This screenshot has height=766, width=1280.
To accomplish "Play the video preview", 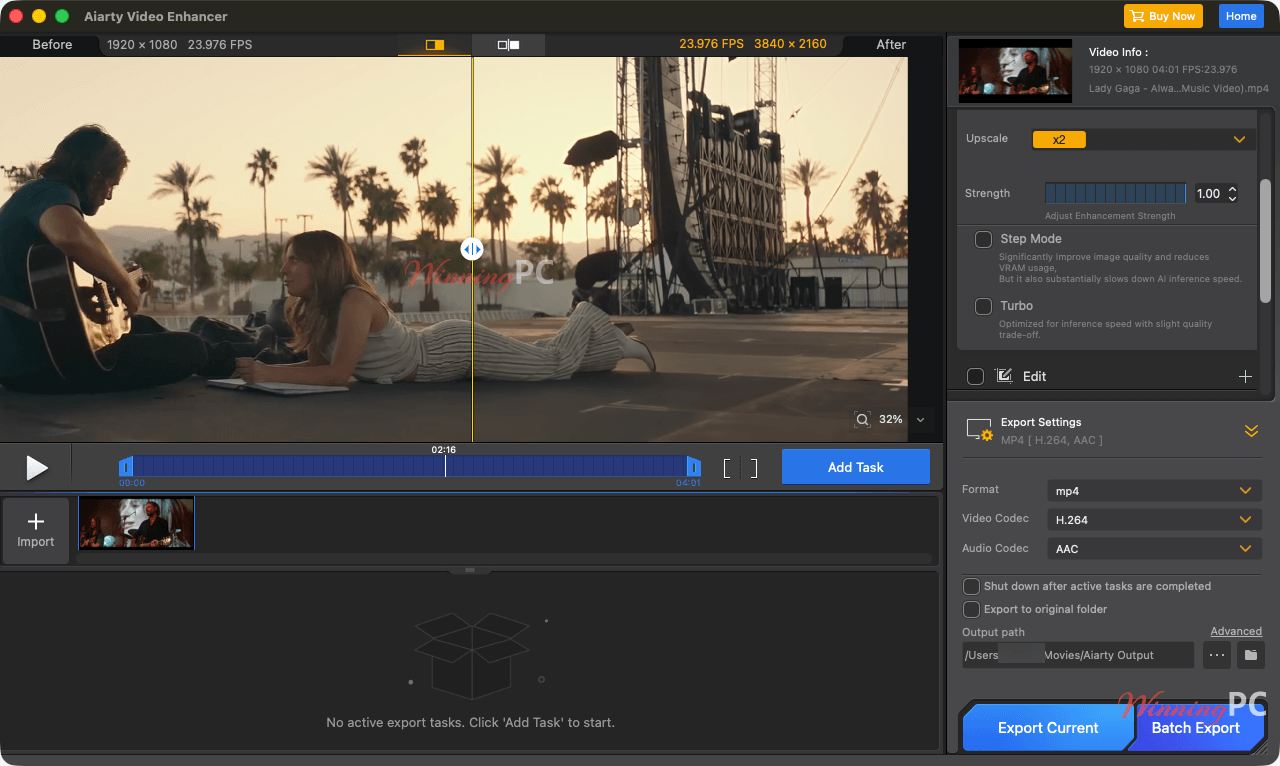I will click(36, 467).
